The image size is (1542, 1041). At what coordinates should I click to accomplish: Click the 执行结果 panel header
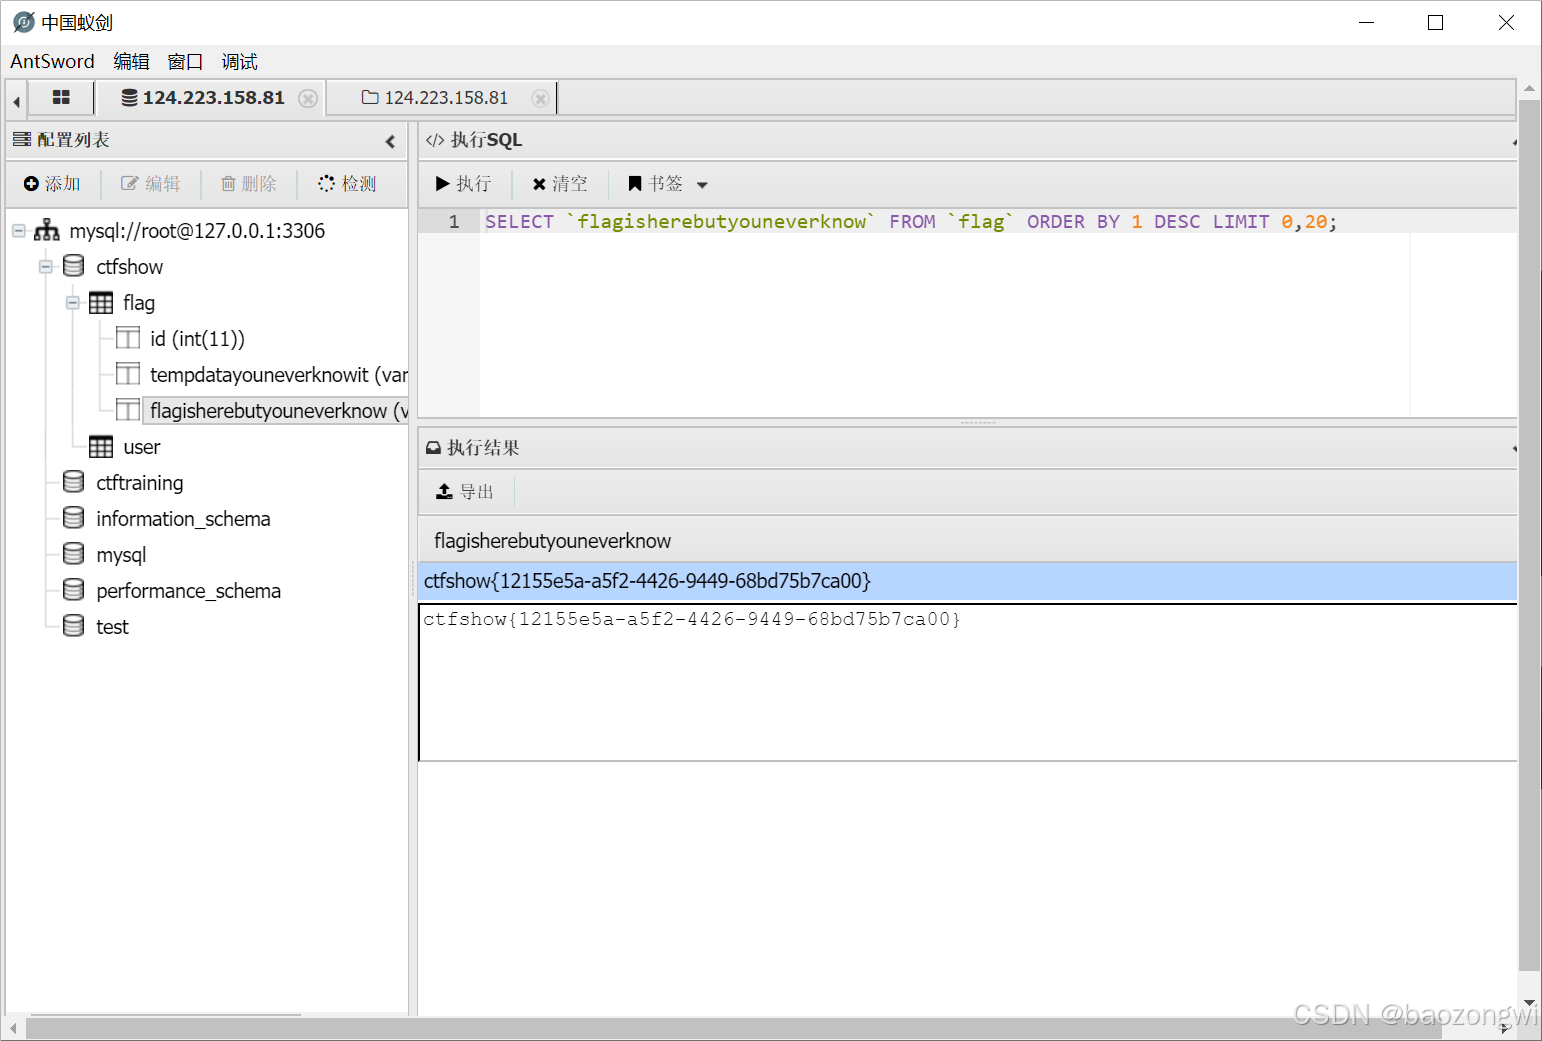(967, 447)
